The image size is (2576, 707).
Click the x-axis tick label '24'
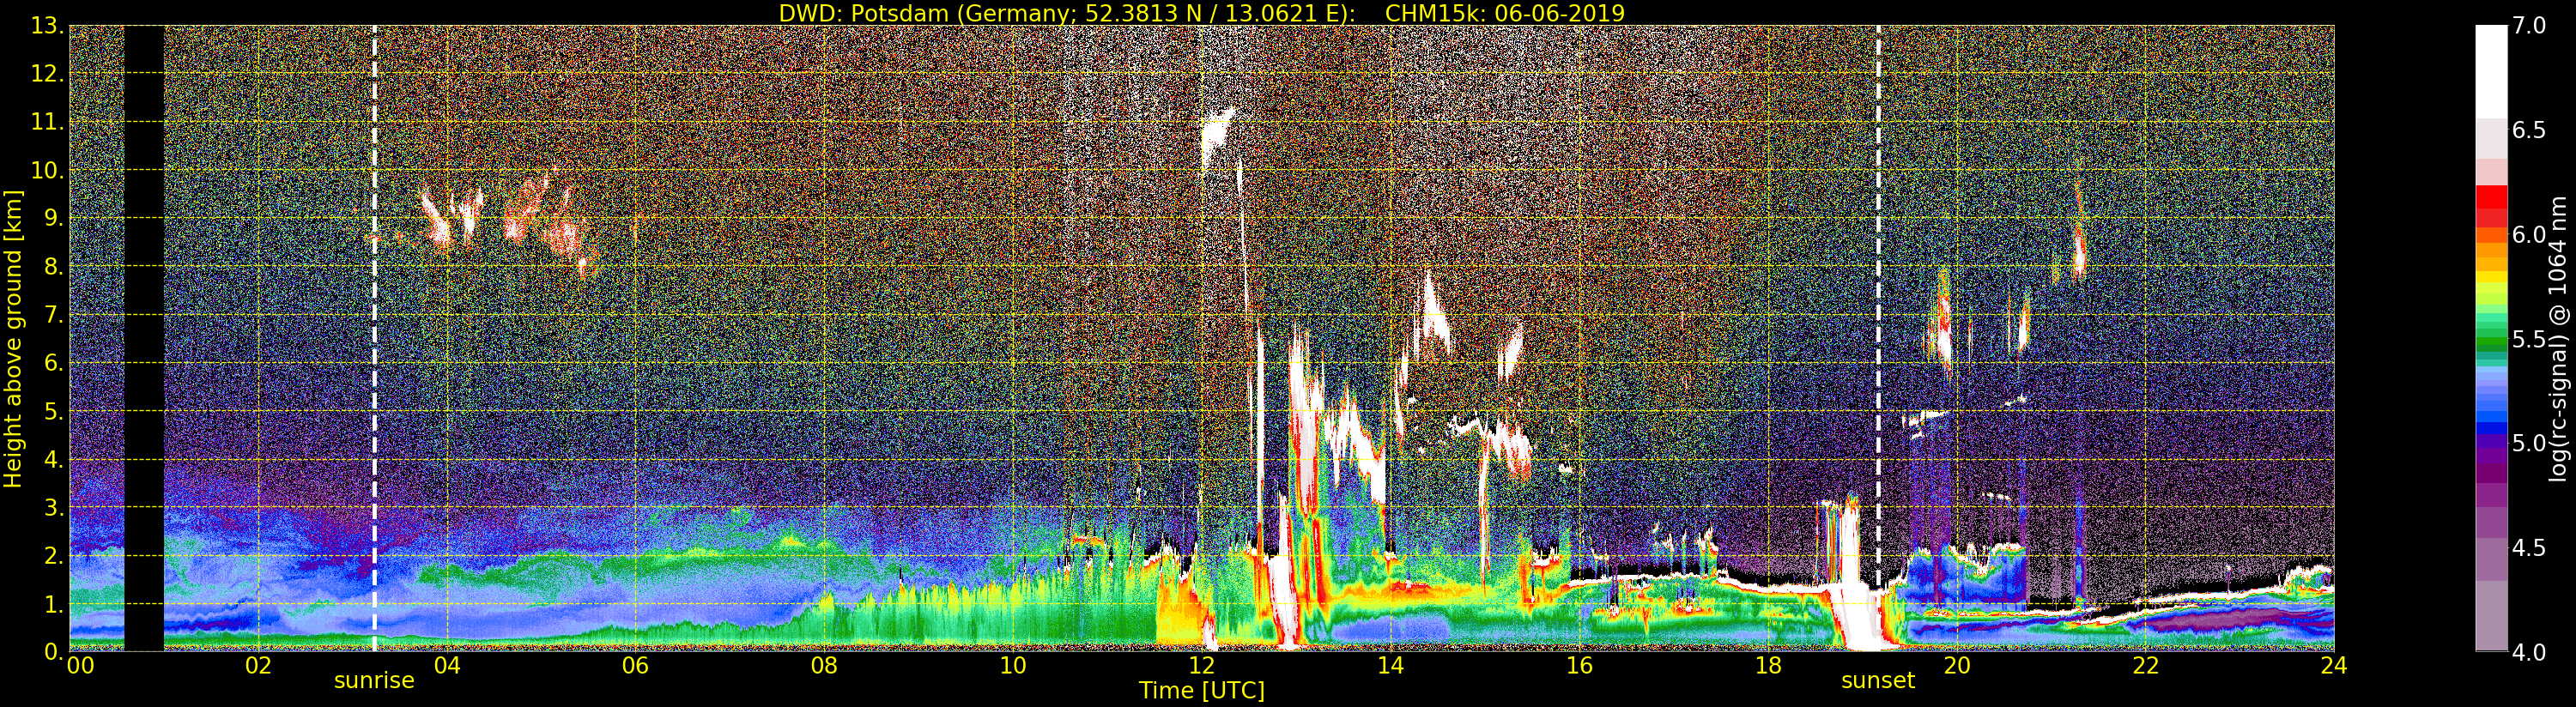[2334, 665]
